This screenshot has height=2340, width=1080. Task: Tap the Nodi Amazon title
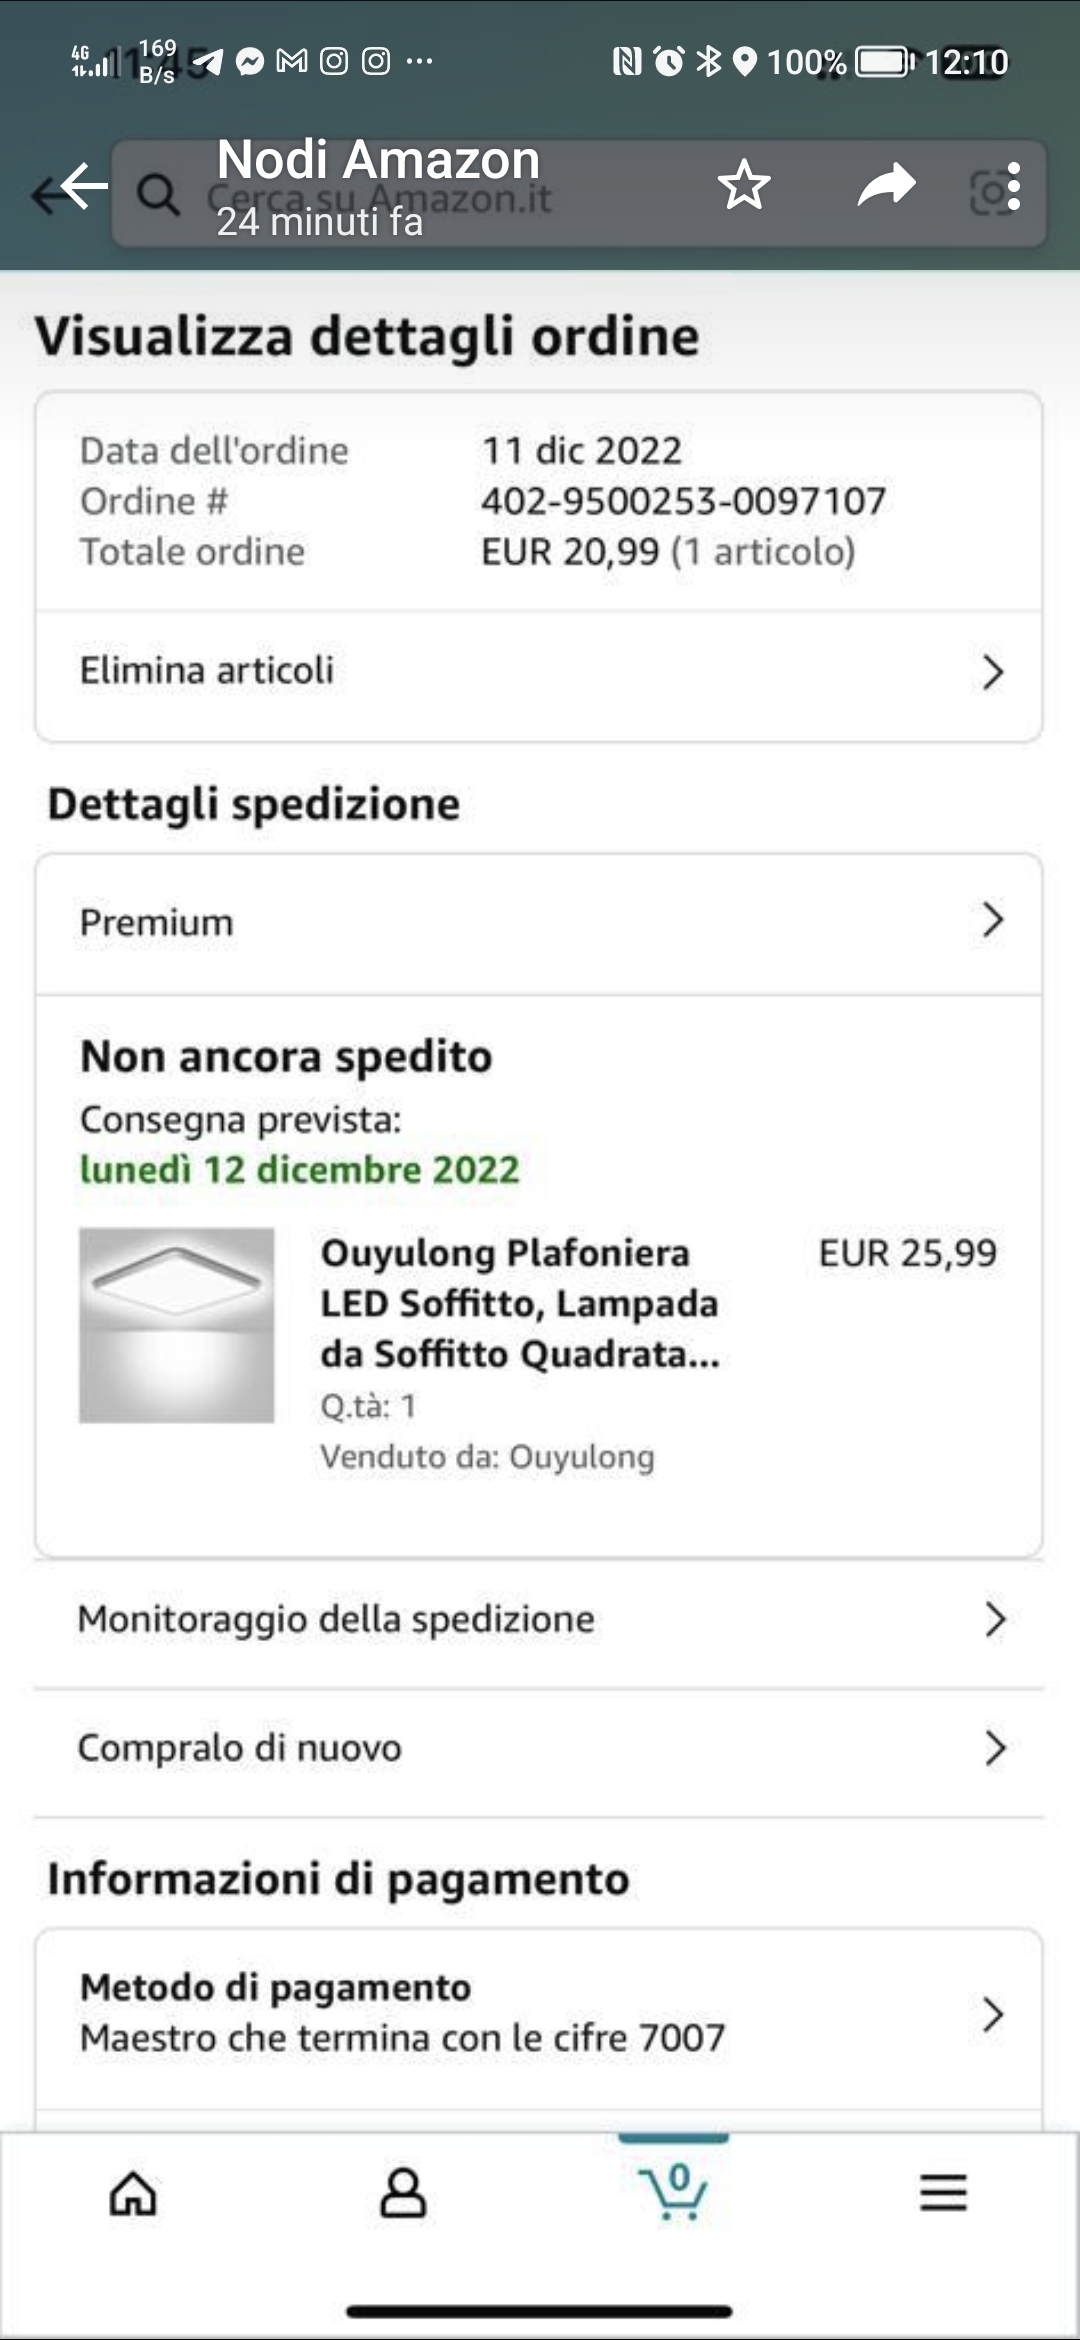tap(378, 160)
